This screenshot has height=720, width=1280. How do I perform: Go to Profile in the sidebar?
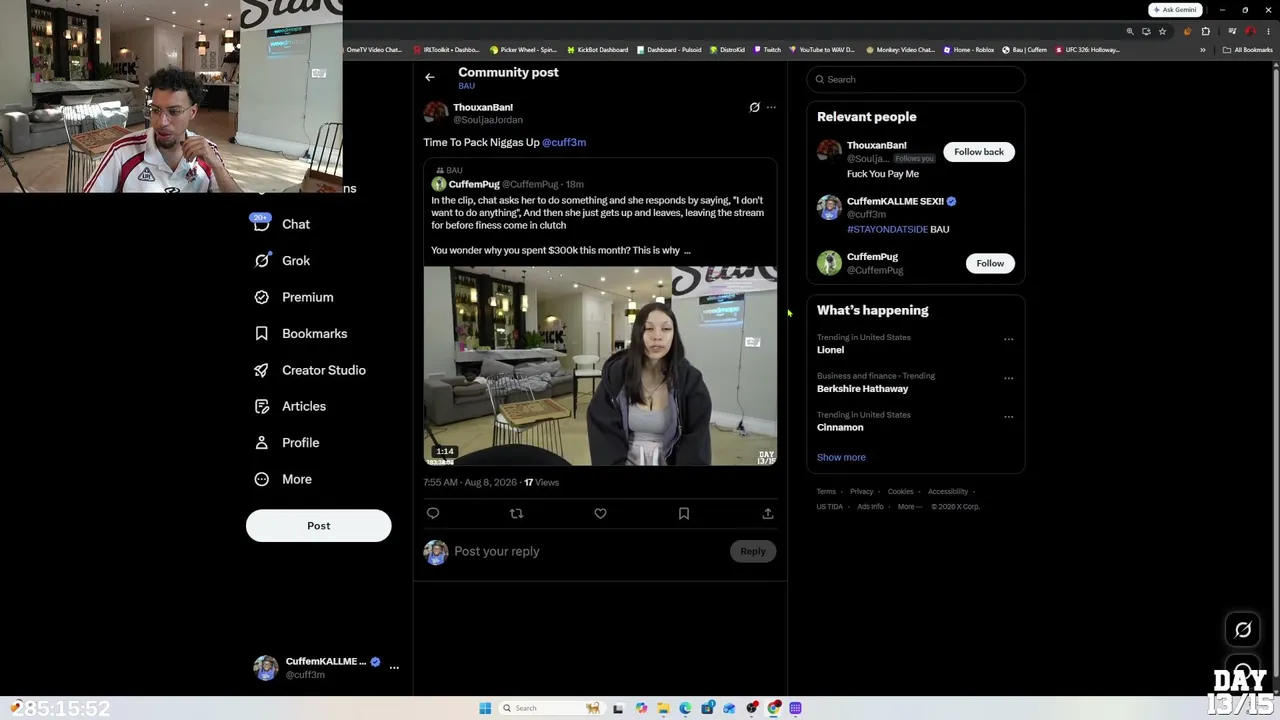[287, 442]
